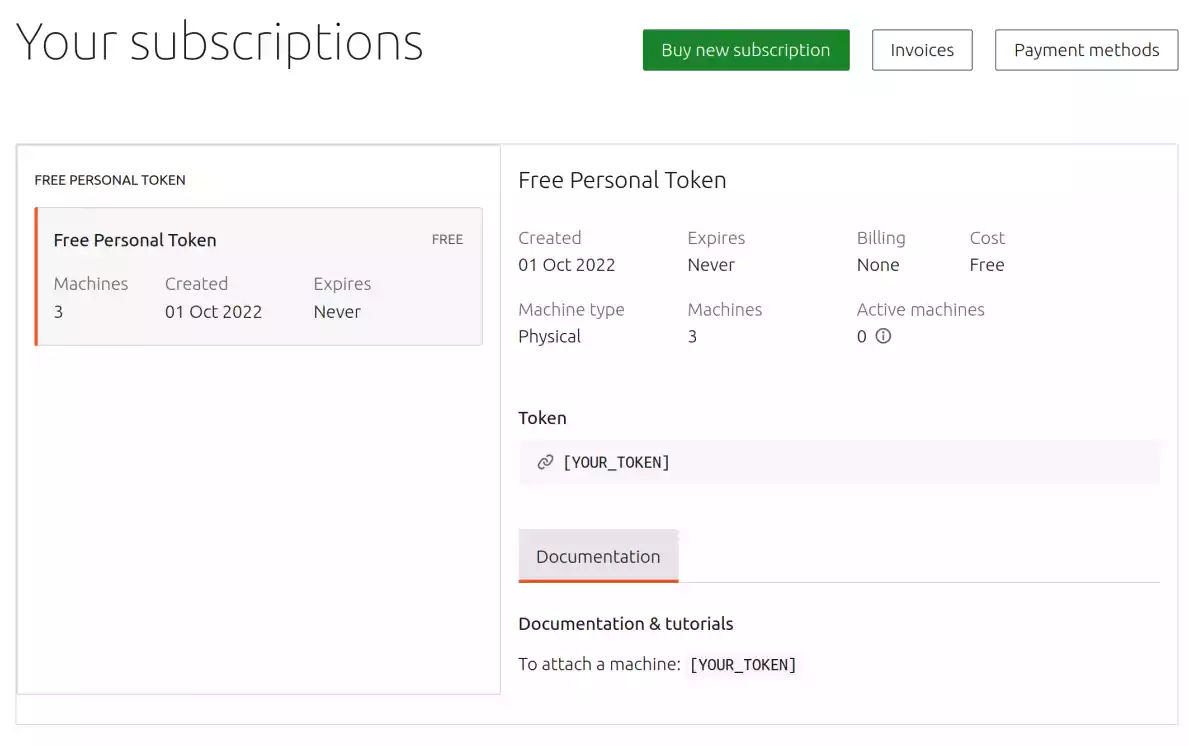Click the FREE PERSONAL TOKEN list header
The width and height of the screenshot is (1189, 746).
pos(110,181)
